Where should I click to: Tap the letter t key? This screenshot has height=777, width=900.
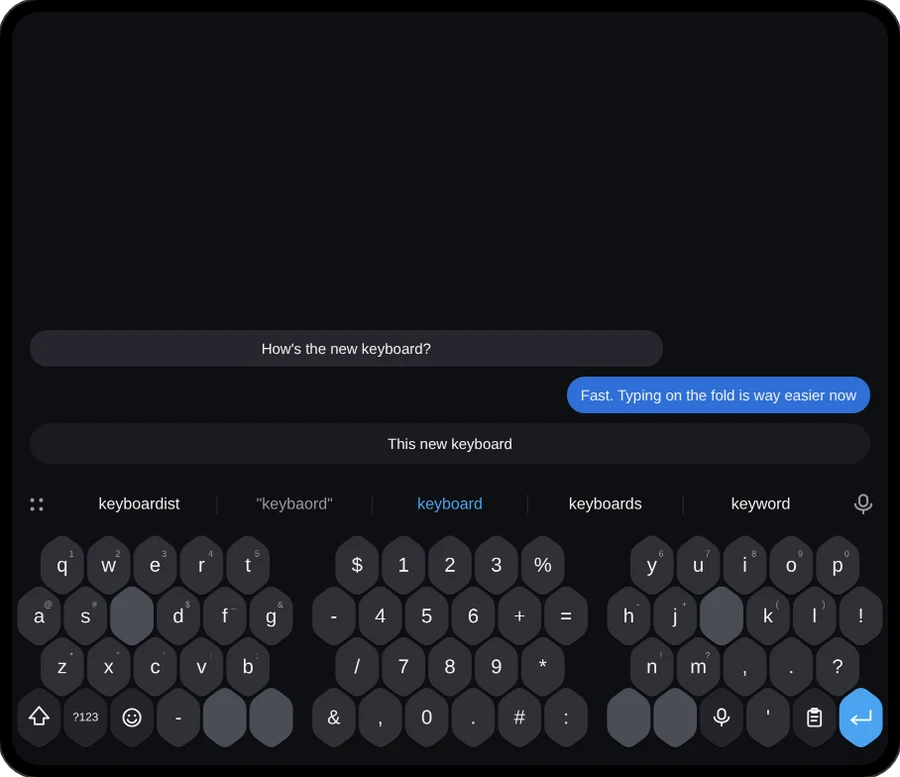click(x=248, y=565)
